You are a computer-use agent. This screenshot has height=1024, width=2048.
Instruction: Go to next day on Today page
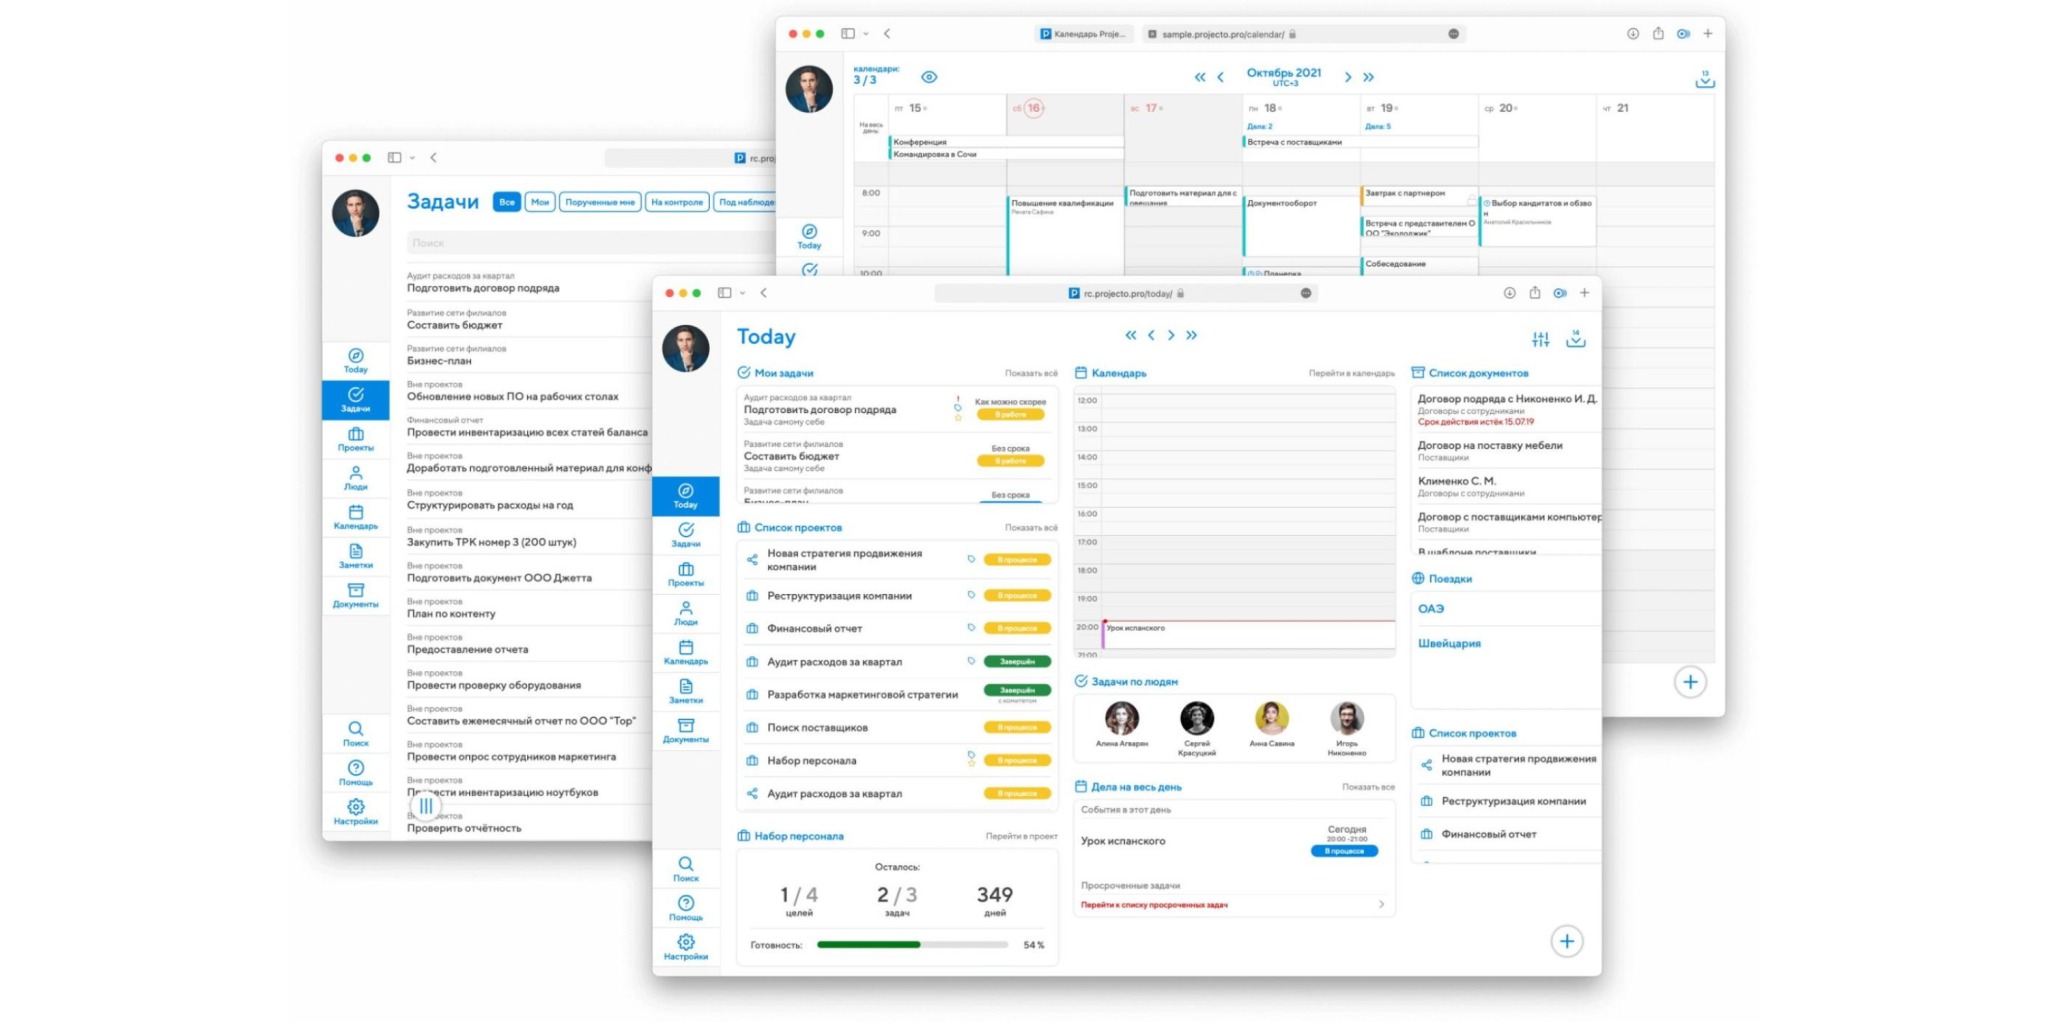tap(1171, 335)
